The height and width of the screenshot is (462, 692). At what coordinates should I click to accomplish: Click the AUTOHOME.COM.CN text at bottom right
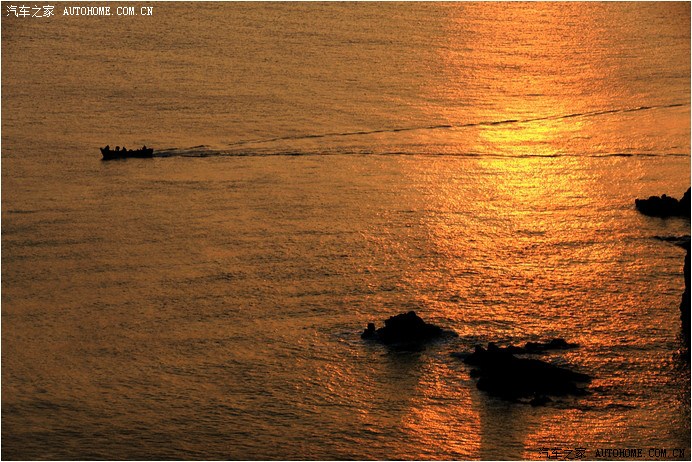[641, 453]
